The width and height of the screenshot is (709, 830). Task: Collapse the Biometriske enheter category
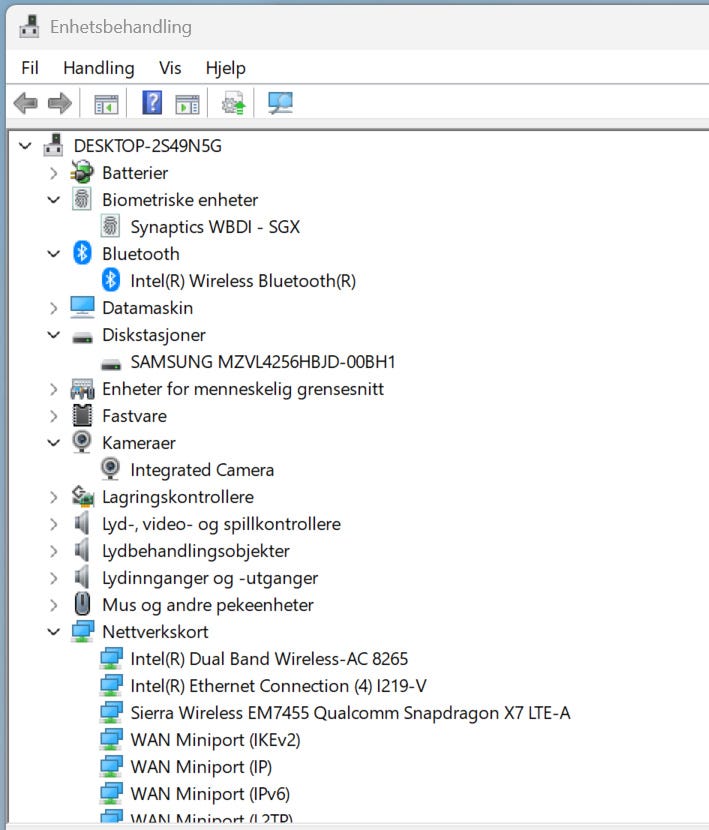53,200
